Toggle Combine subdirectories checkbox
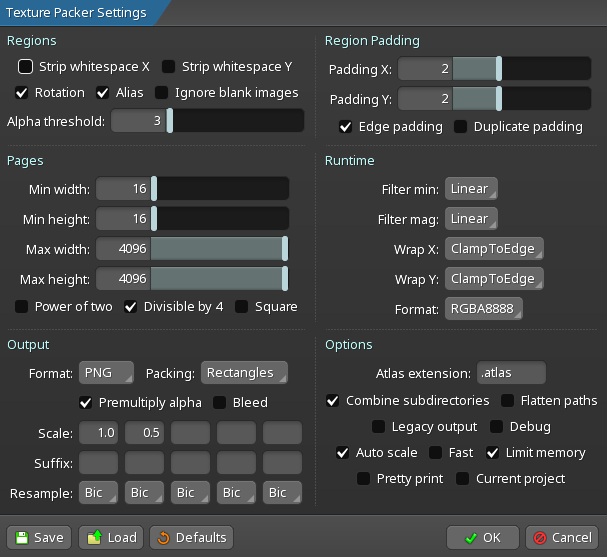Viewport: 607px width, 557px height. click(333, 401)
